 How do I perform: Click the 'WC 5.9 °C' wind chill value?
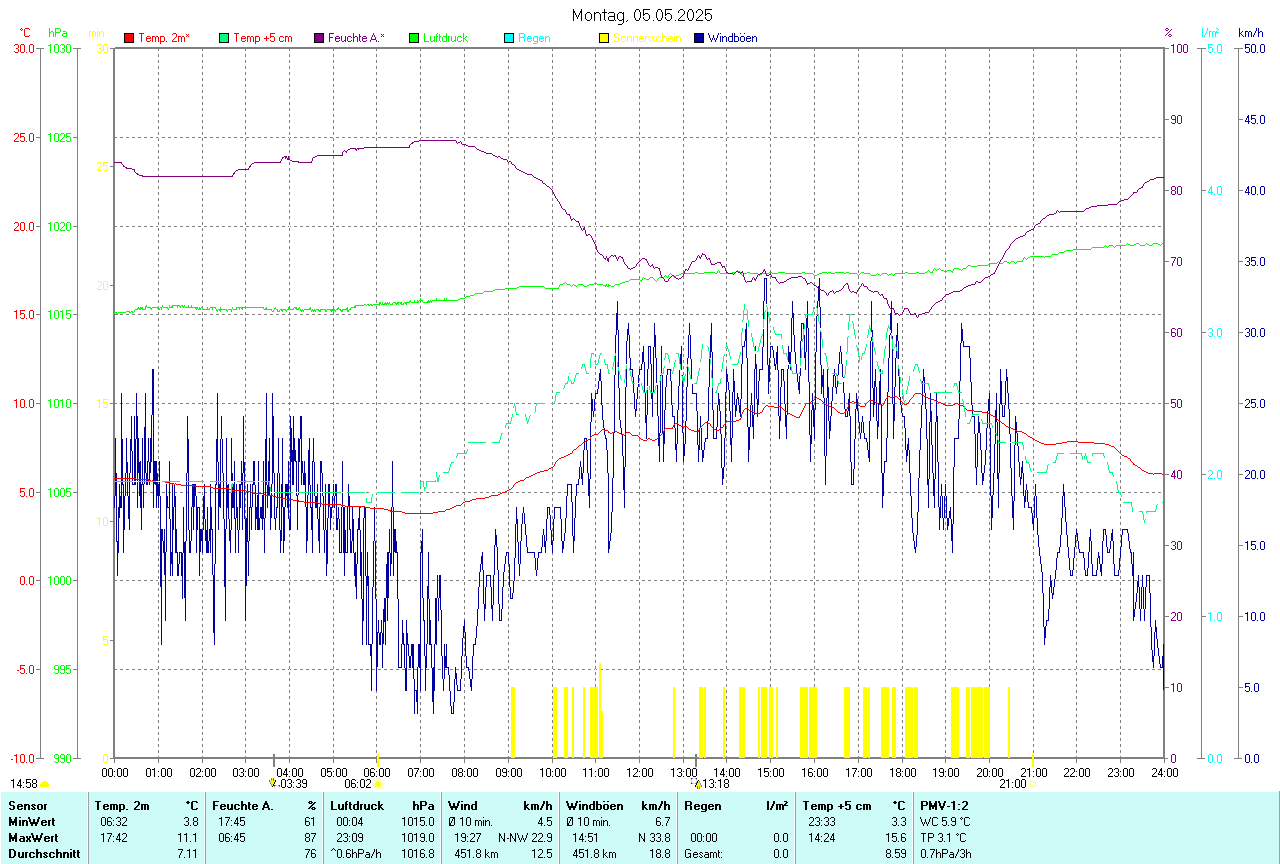945,821
